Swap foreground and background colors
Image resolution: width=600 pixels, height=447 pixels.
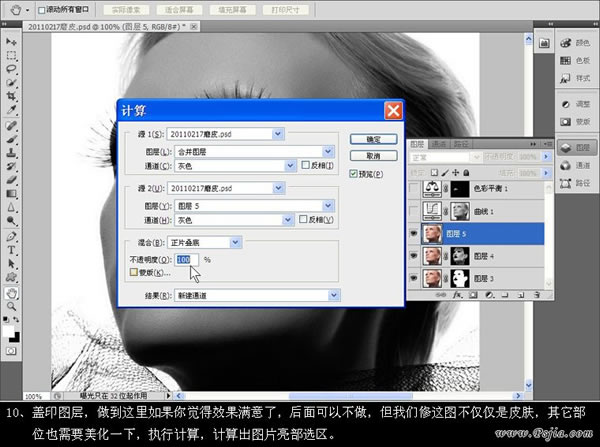pos(16,319)
